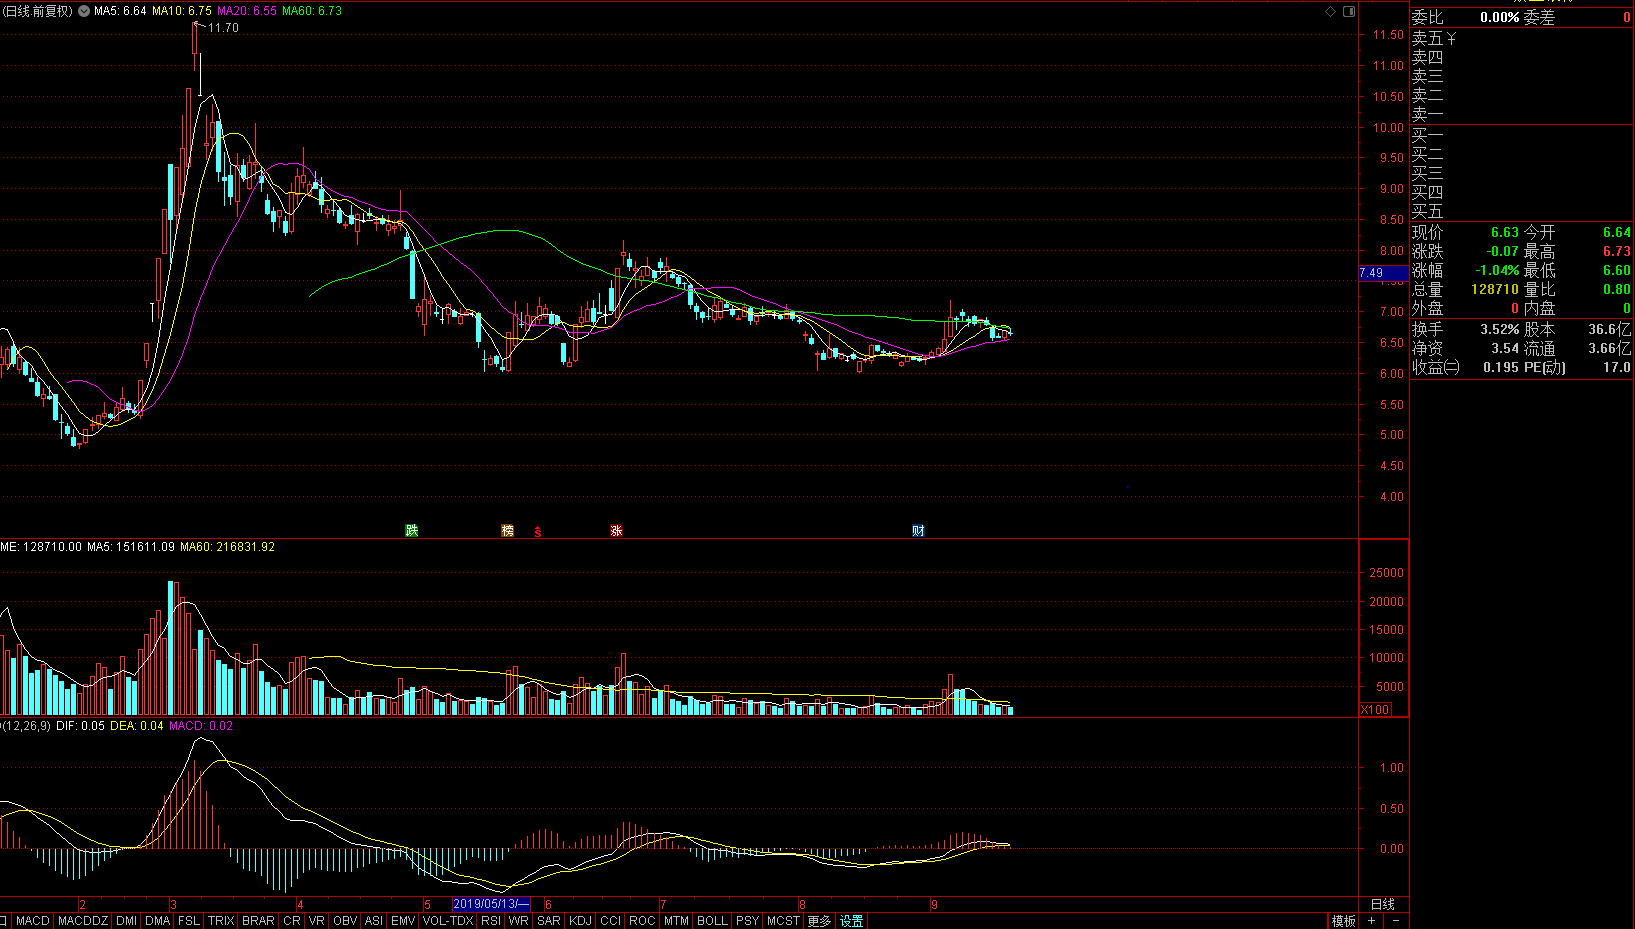Click the MA20: 6.55 label
The height and width of the screenshot is (929, 1635).
[x=246, y=11]
